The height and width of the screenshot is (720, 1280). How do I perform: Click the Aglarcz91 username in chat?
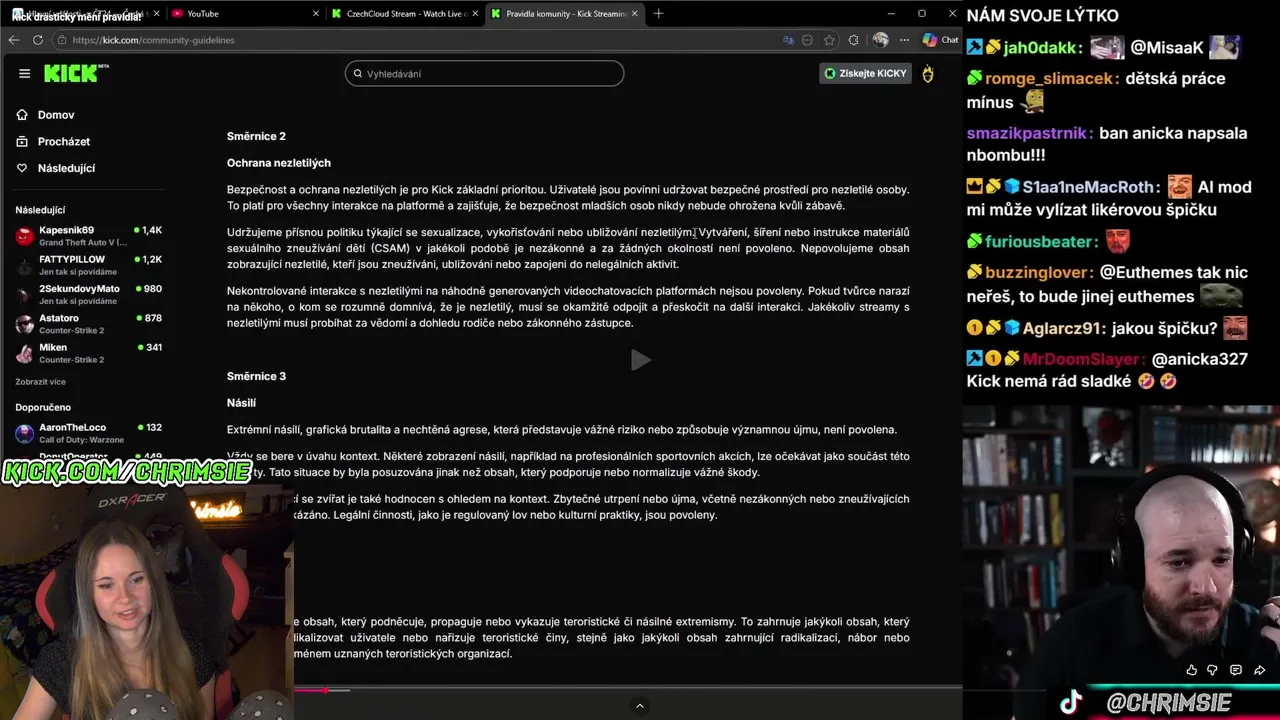pos(1064,328)
